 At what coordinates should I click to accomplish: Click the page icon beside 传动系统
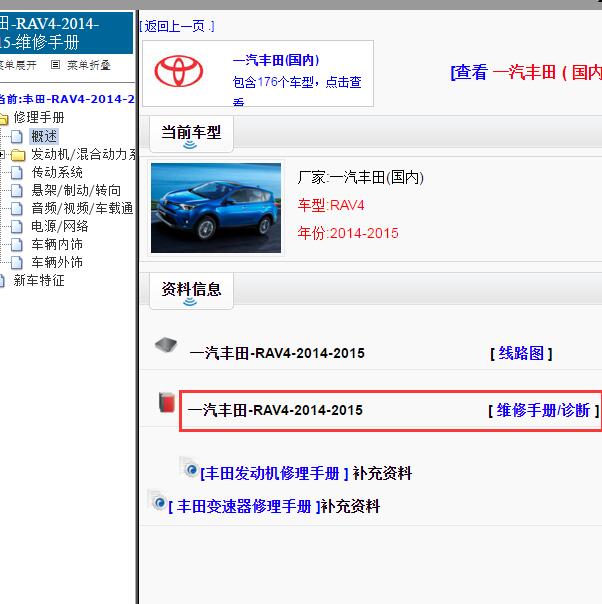[x=17, y=173]
